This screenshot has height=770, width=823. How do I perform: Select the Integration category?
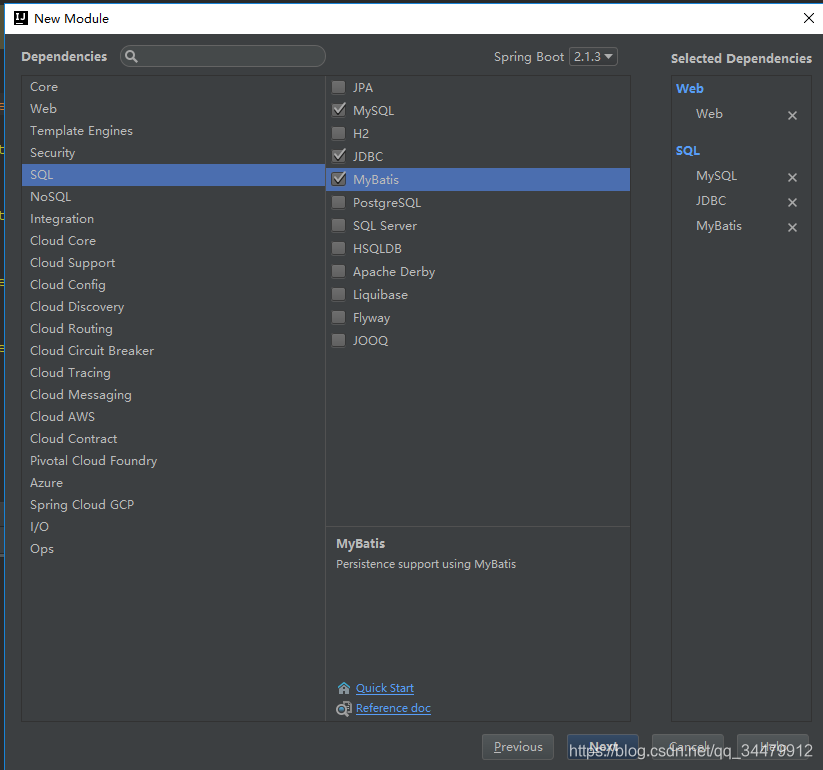pyautogui.click(x=173, y=219)
